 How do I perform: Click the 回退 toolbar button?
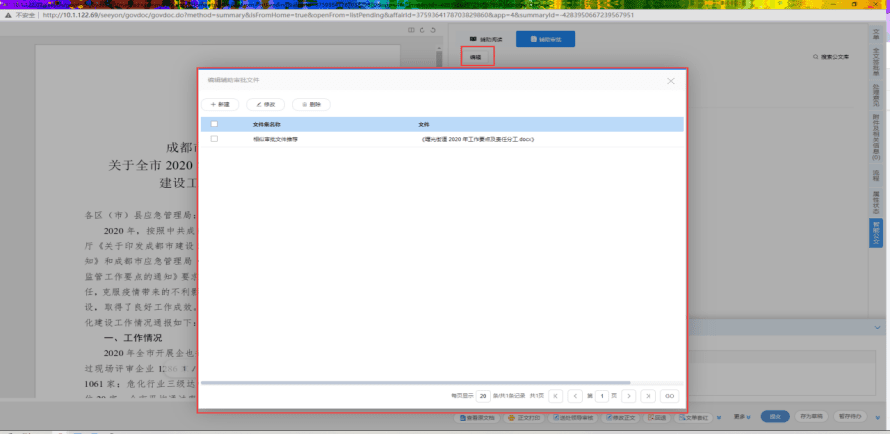click(657, 417)
